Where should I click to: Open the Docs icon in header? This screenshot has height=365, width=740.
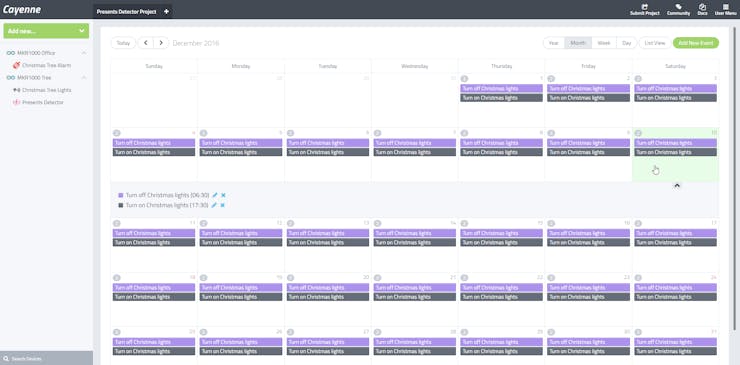(702, 7)
